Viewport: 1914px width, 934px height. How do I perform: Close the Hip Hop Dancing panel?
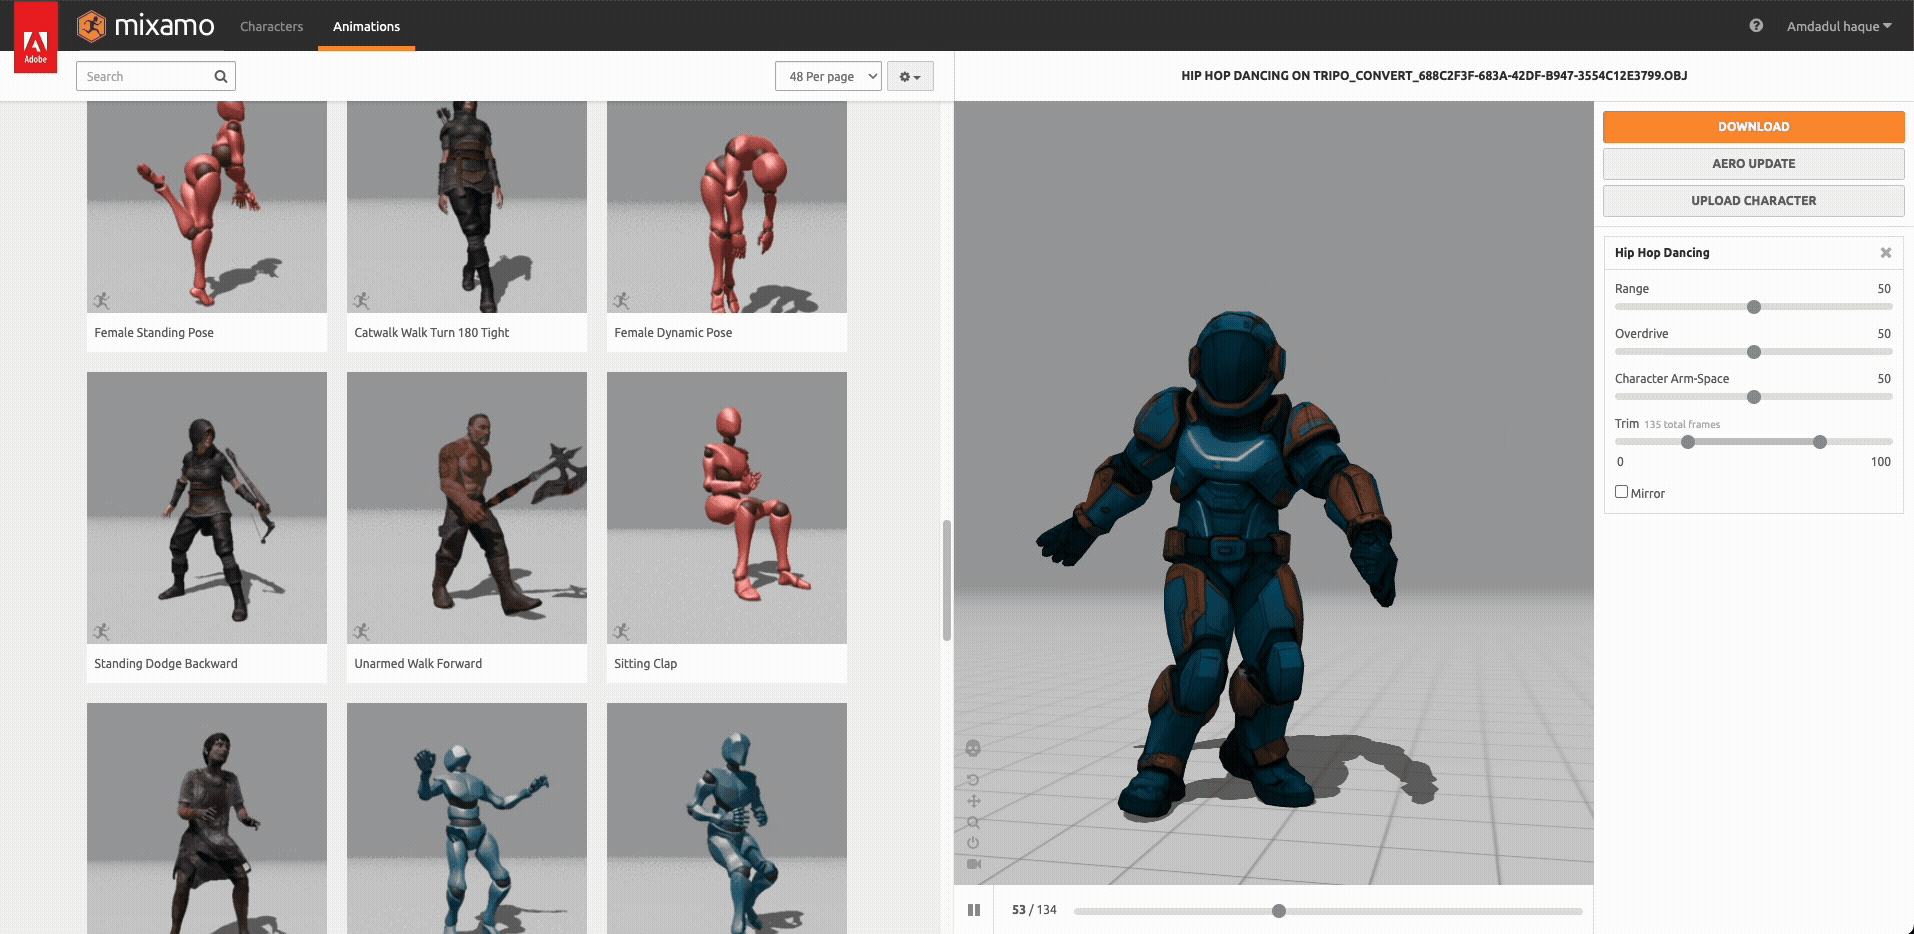pos(1885,253)
